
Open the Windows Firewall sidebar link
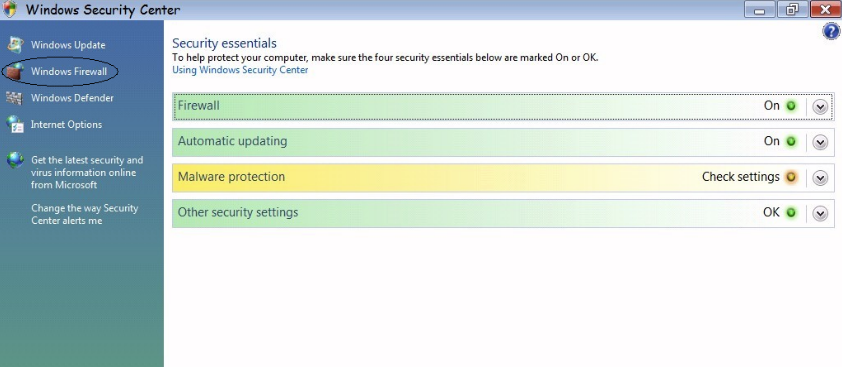coord(69,71)
